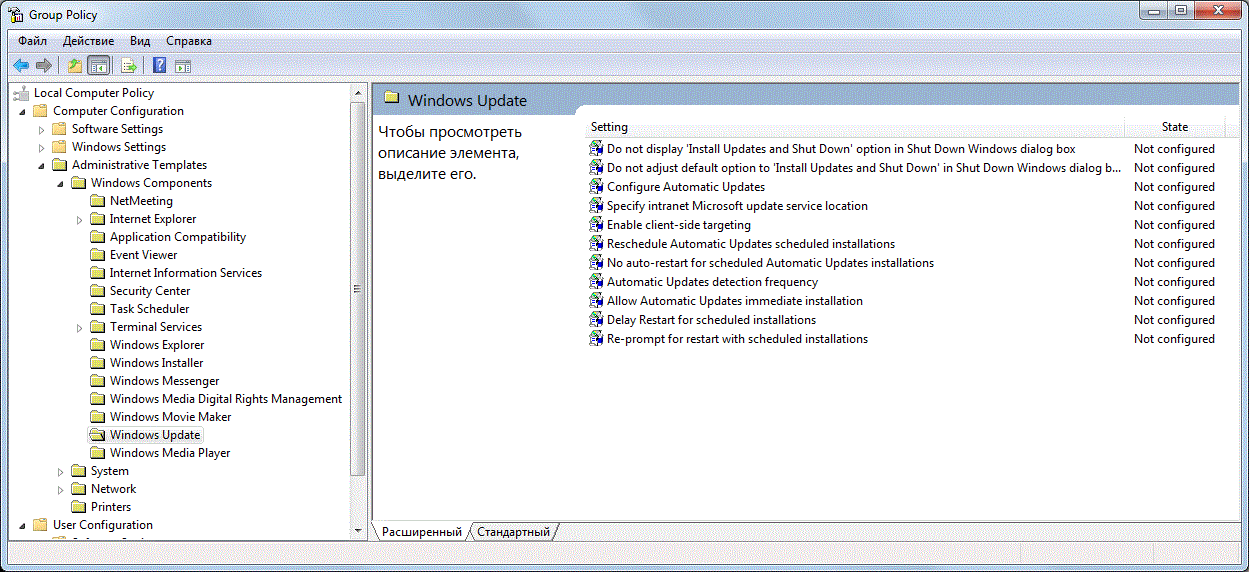Viewport: 1249px width, 572px height.
Task: Expand the Software Settings node
Action: coord(41,129)
